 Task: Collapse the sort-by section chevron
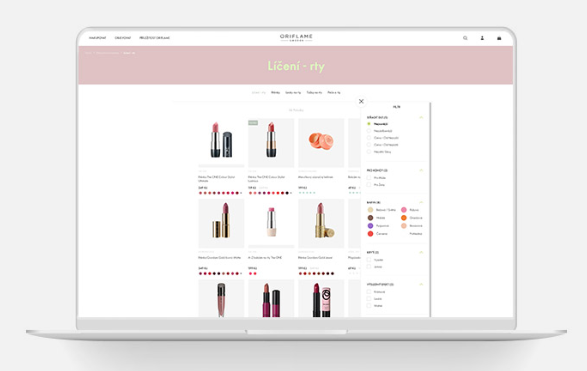[x=421, y=117]
